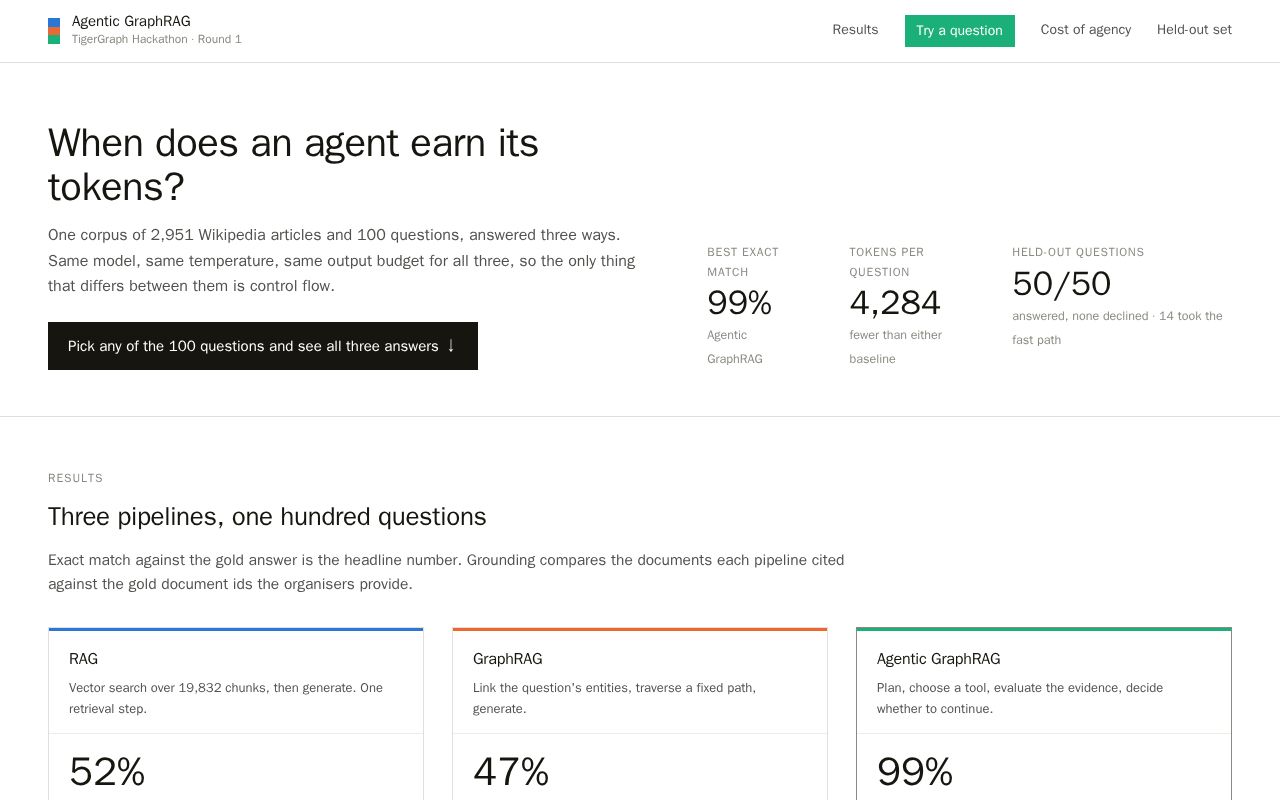Click 'fewer than either baseline' caption
The image size is (1280, 800).
tap(895, 347)
